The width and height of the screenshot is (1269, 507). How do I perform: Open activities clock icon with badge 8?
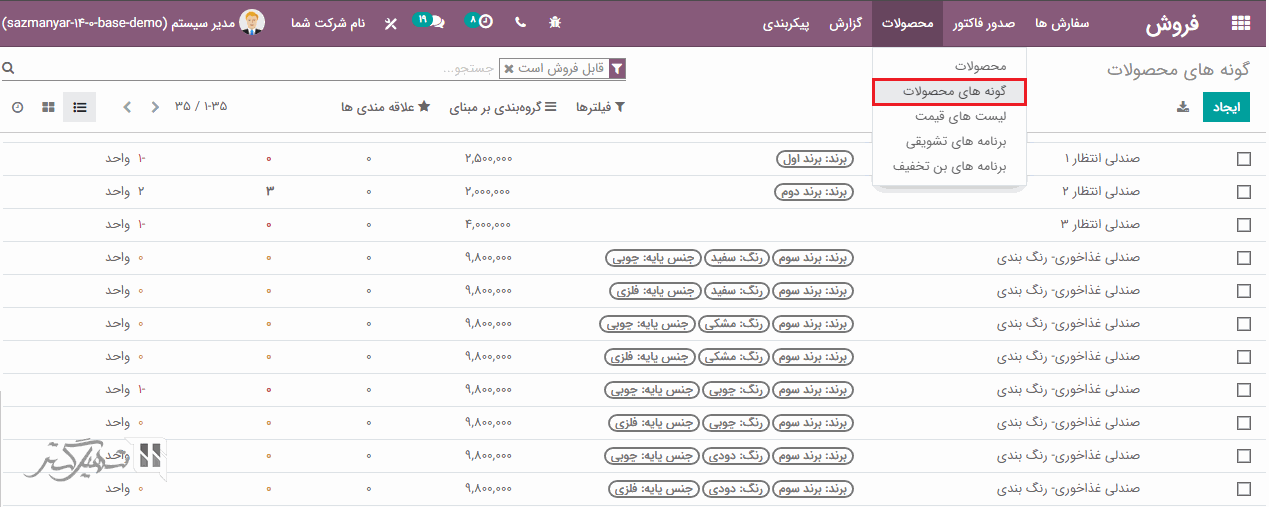point(481,21)
